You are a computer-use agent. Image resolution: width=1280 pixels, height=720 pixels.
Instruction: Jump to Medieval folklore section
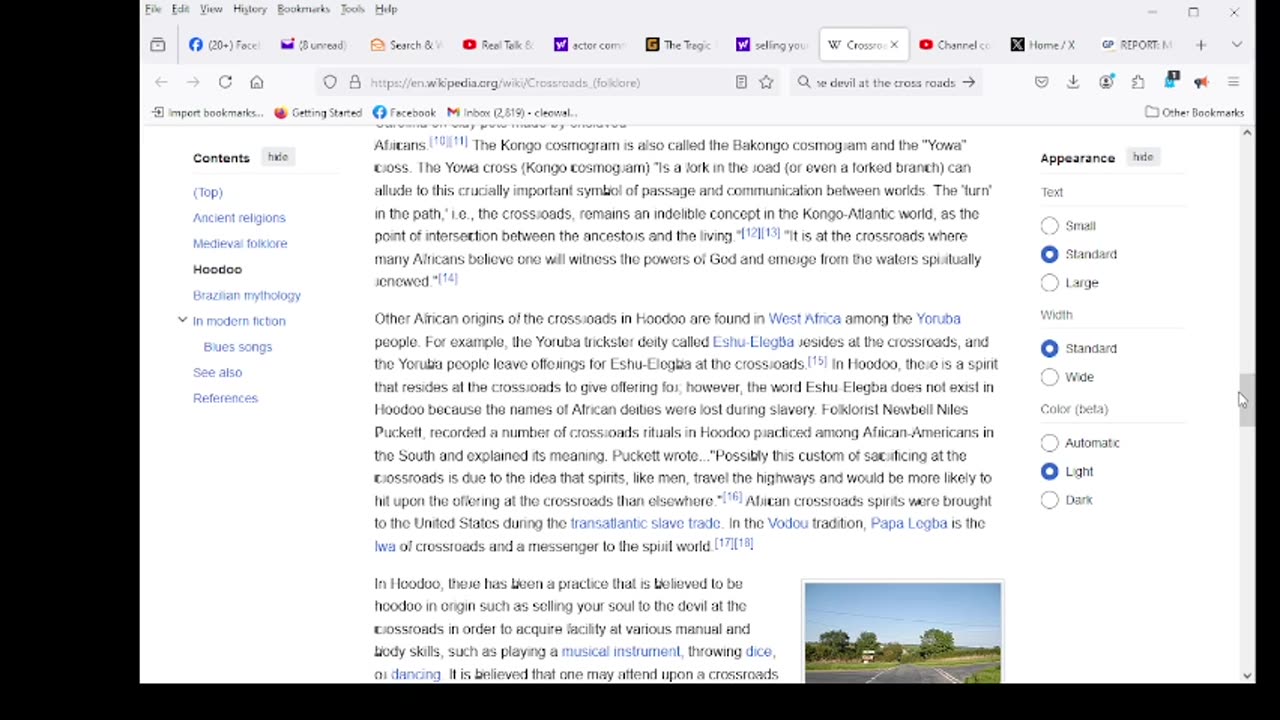click(240, 244)
